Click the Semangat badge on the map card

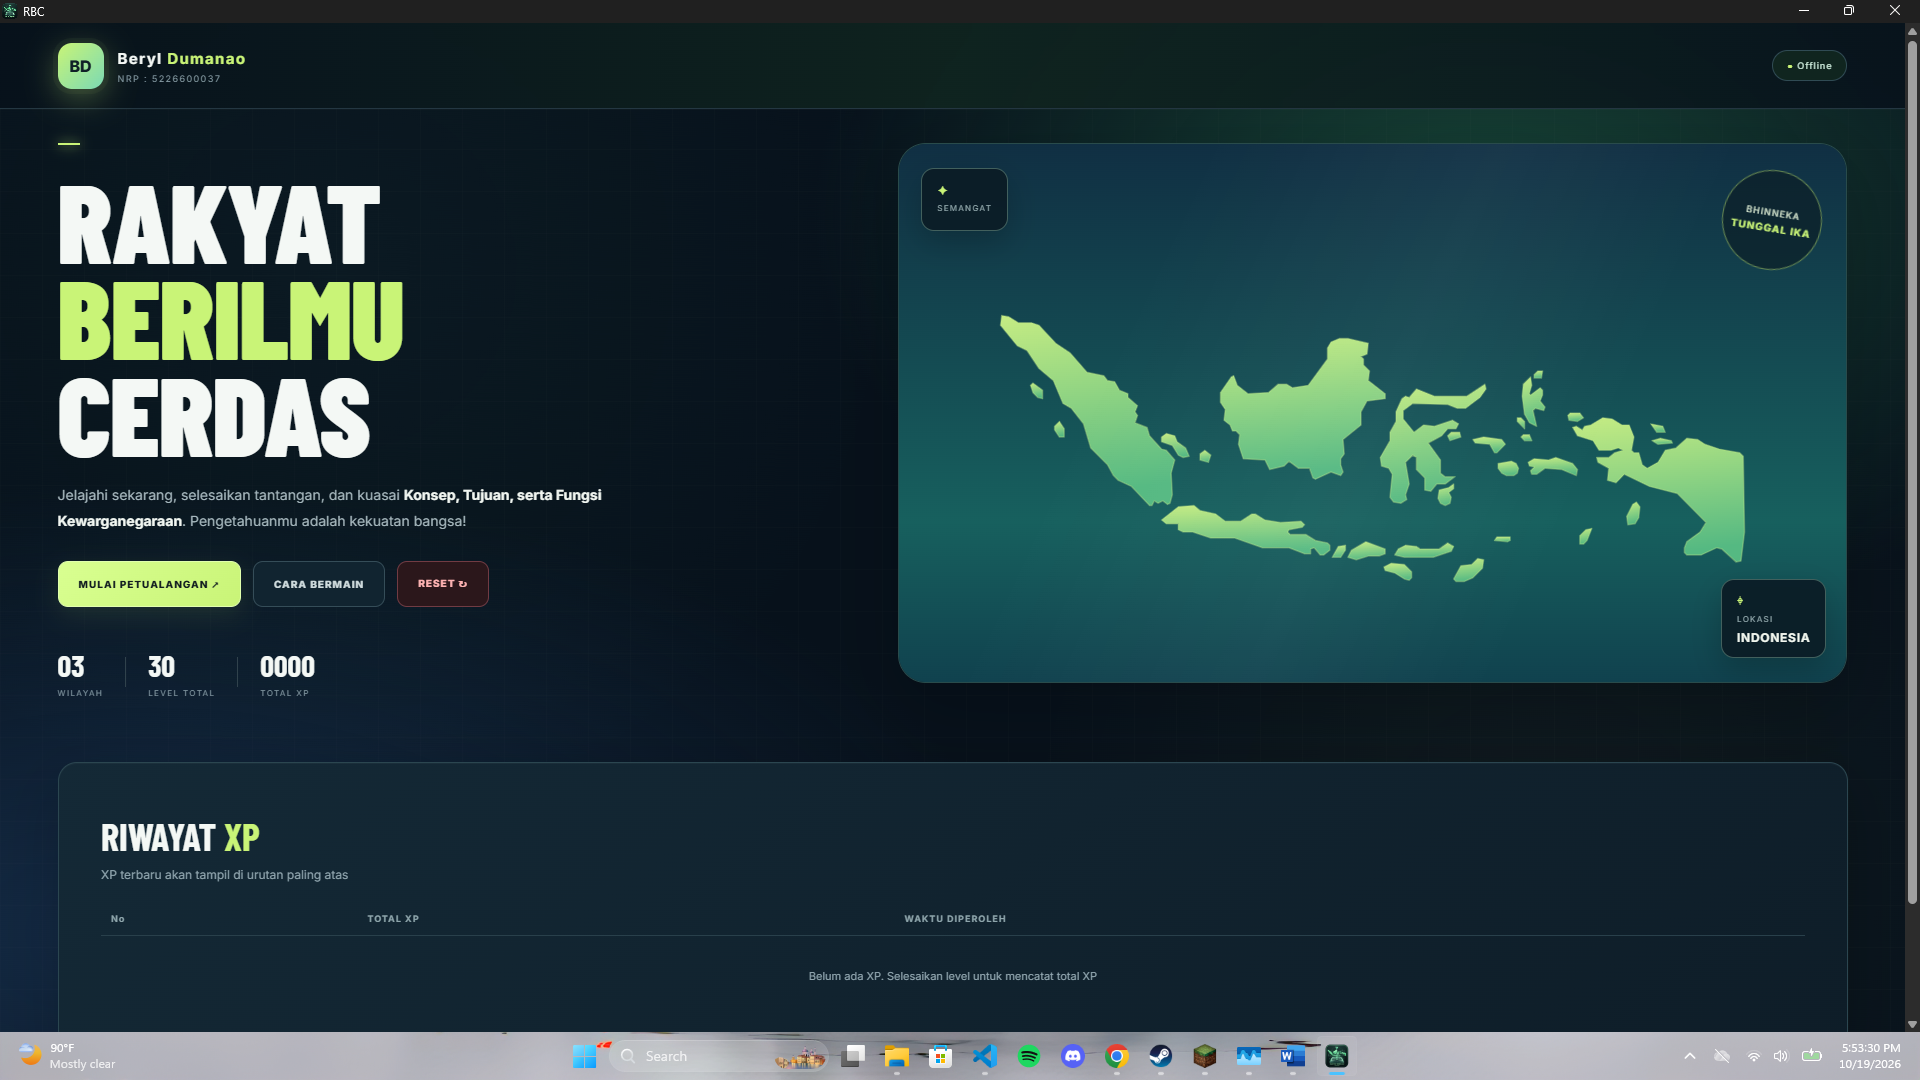964,199
